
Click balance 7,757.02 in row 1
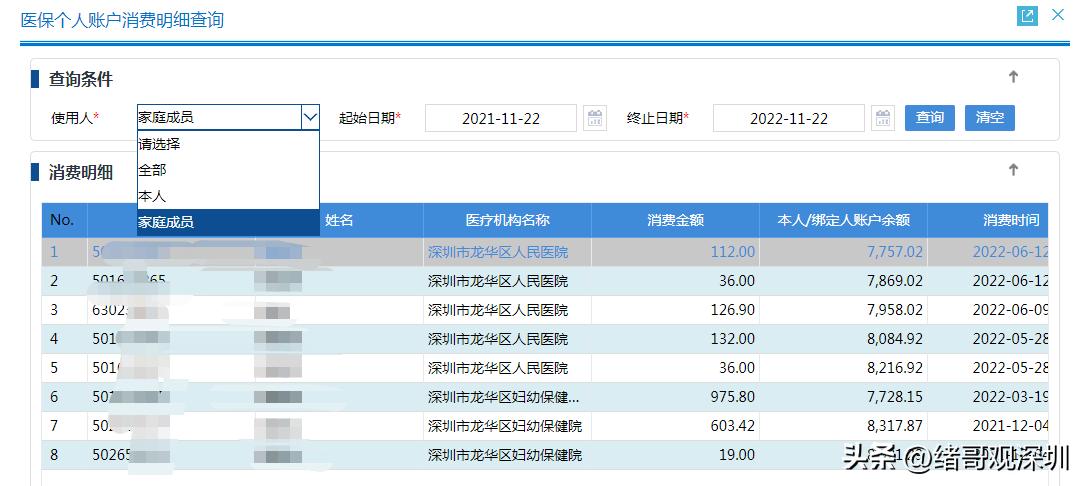tap(895, 252)
